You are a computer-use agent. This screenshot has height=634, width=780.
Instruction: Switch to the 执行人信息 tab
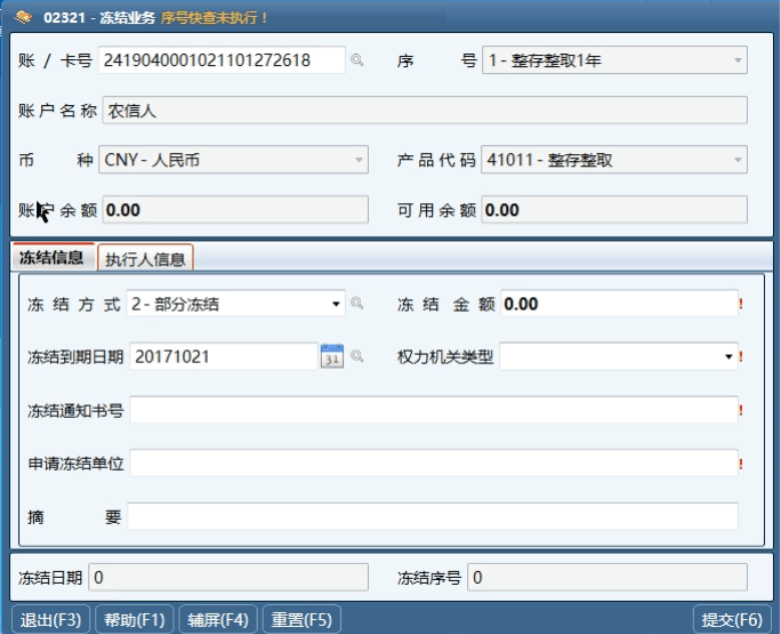pos(145,259)
